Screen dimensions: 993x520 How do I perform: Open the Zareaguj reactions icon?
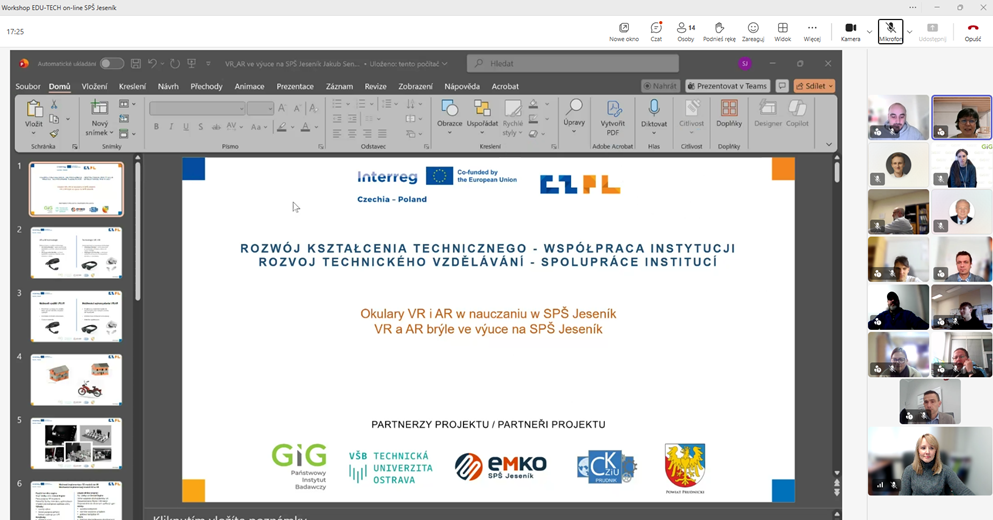click(753, 28)
